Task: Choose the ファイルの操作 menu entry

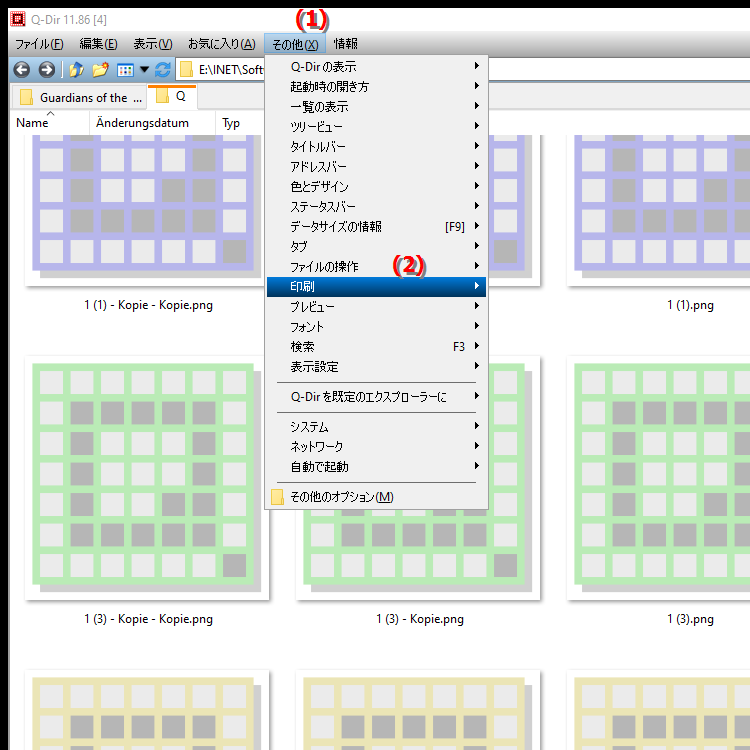Action: point(376,266)
